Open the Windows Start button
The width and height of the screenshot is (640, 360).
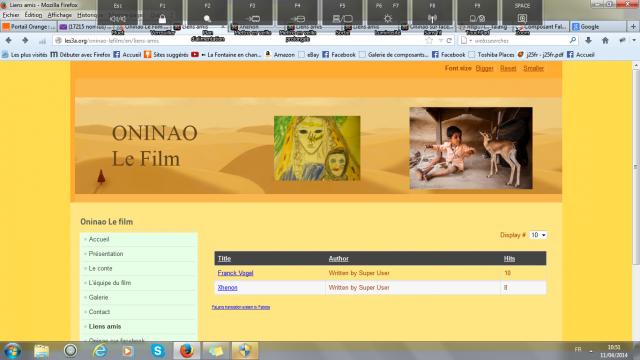coord(12,351)
